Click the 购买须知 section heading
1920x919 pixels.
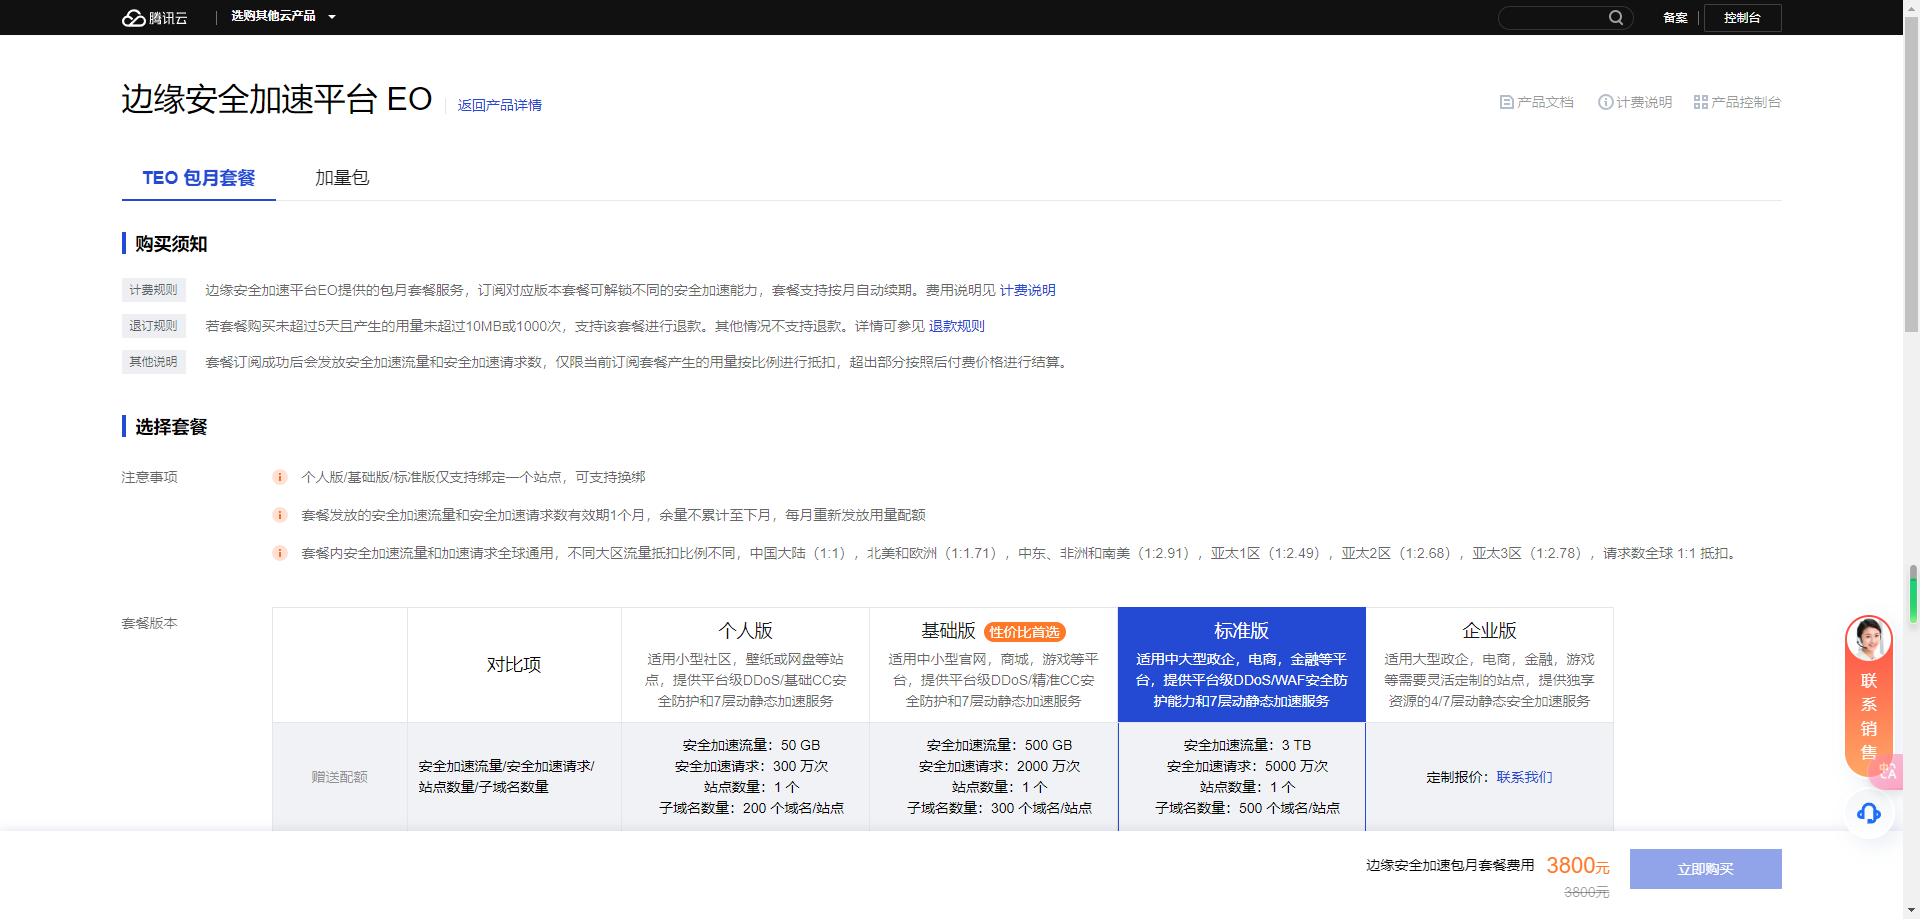pyautogui.click(x=171, y=244)
